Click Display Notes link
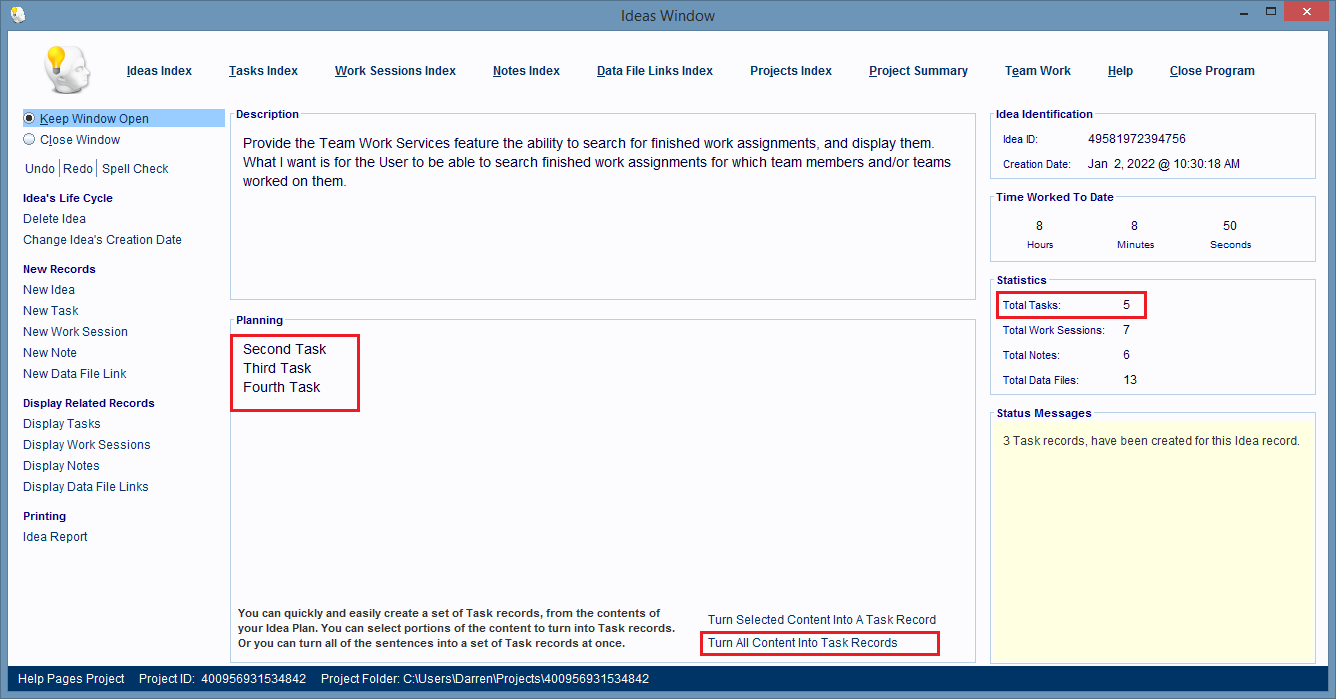 pos(61,466)
